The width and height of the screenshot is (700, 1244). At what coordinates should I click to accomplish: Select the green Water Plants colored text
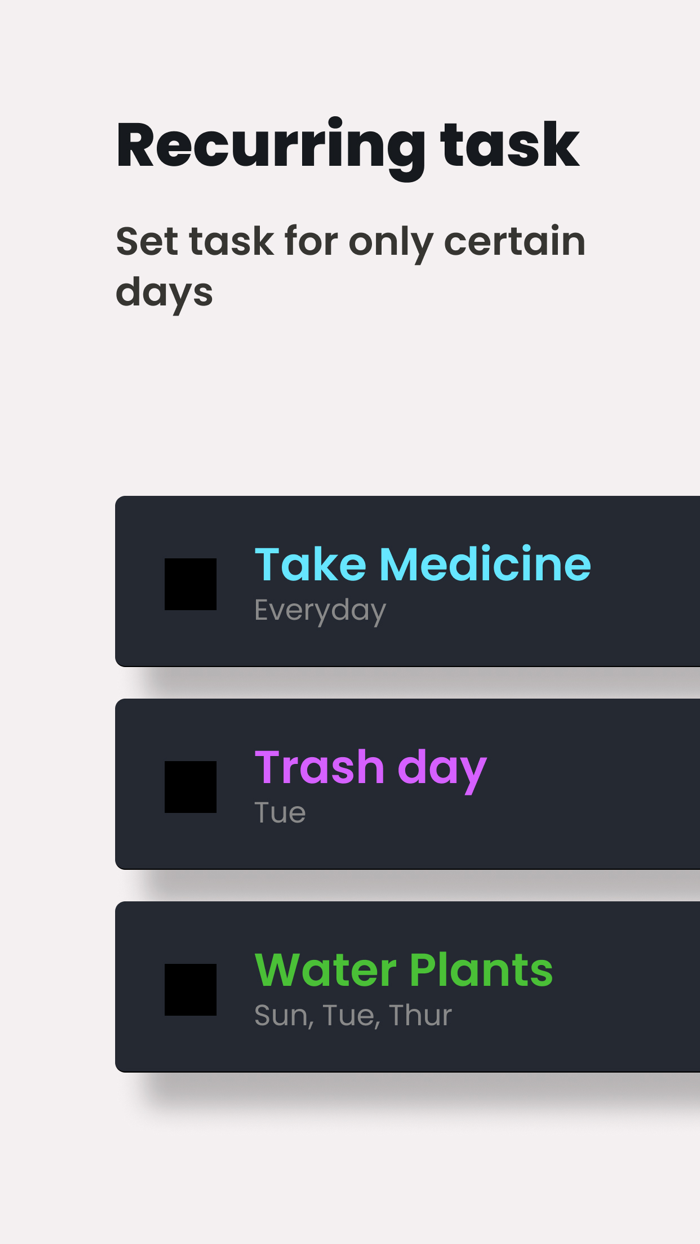[403, 968]
